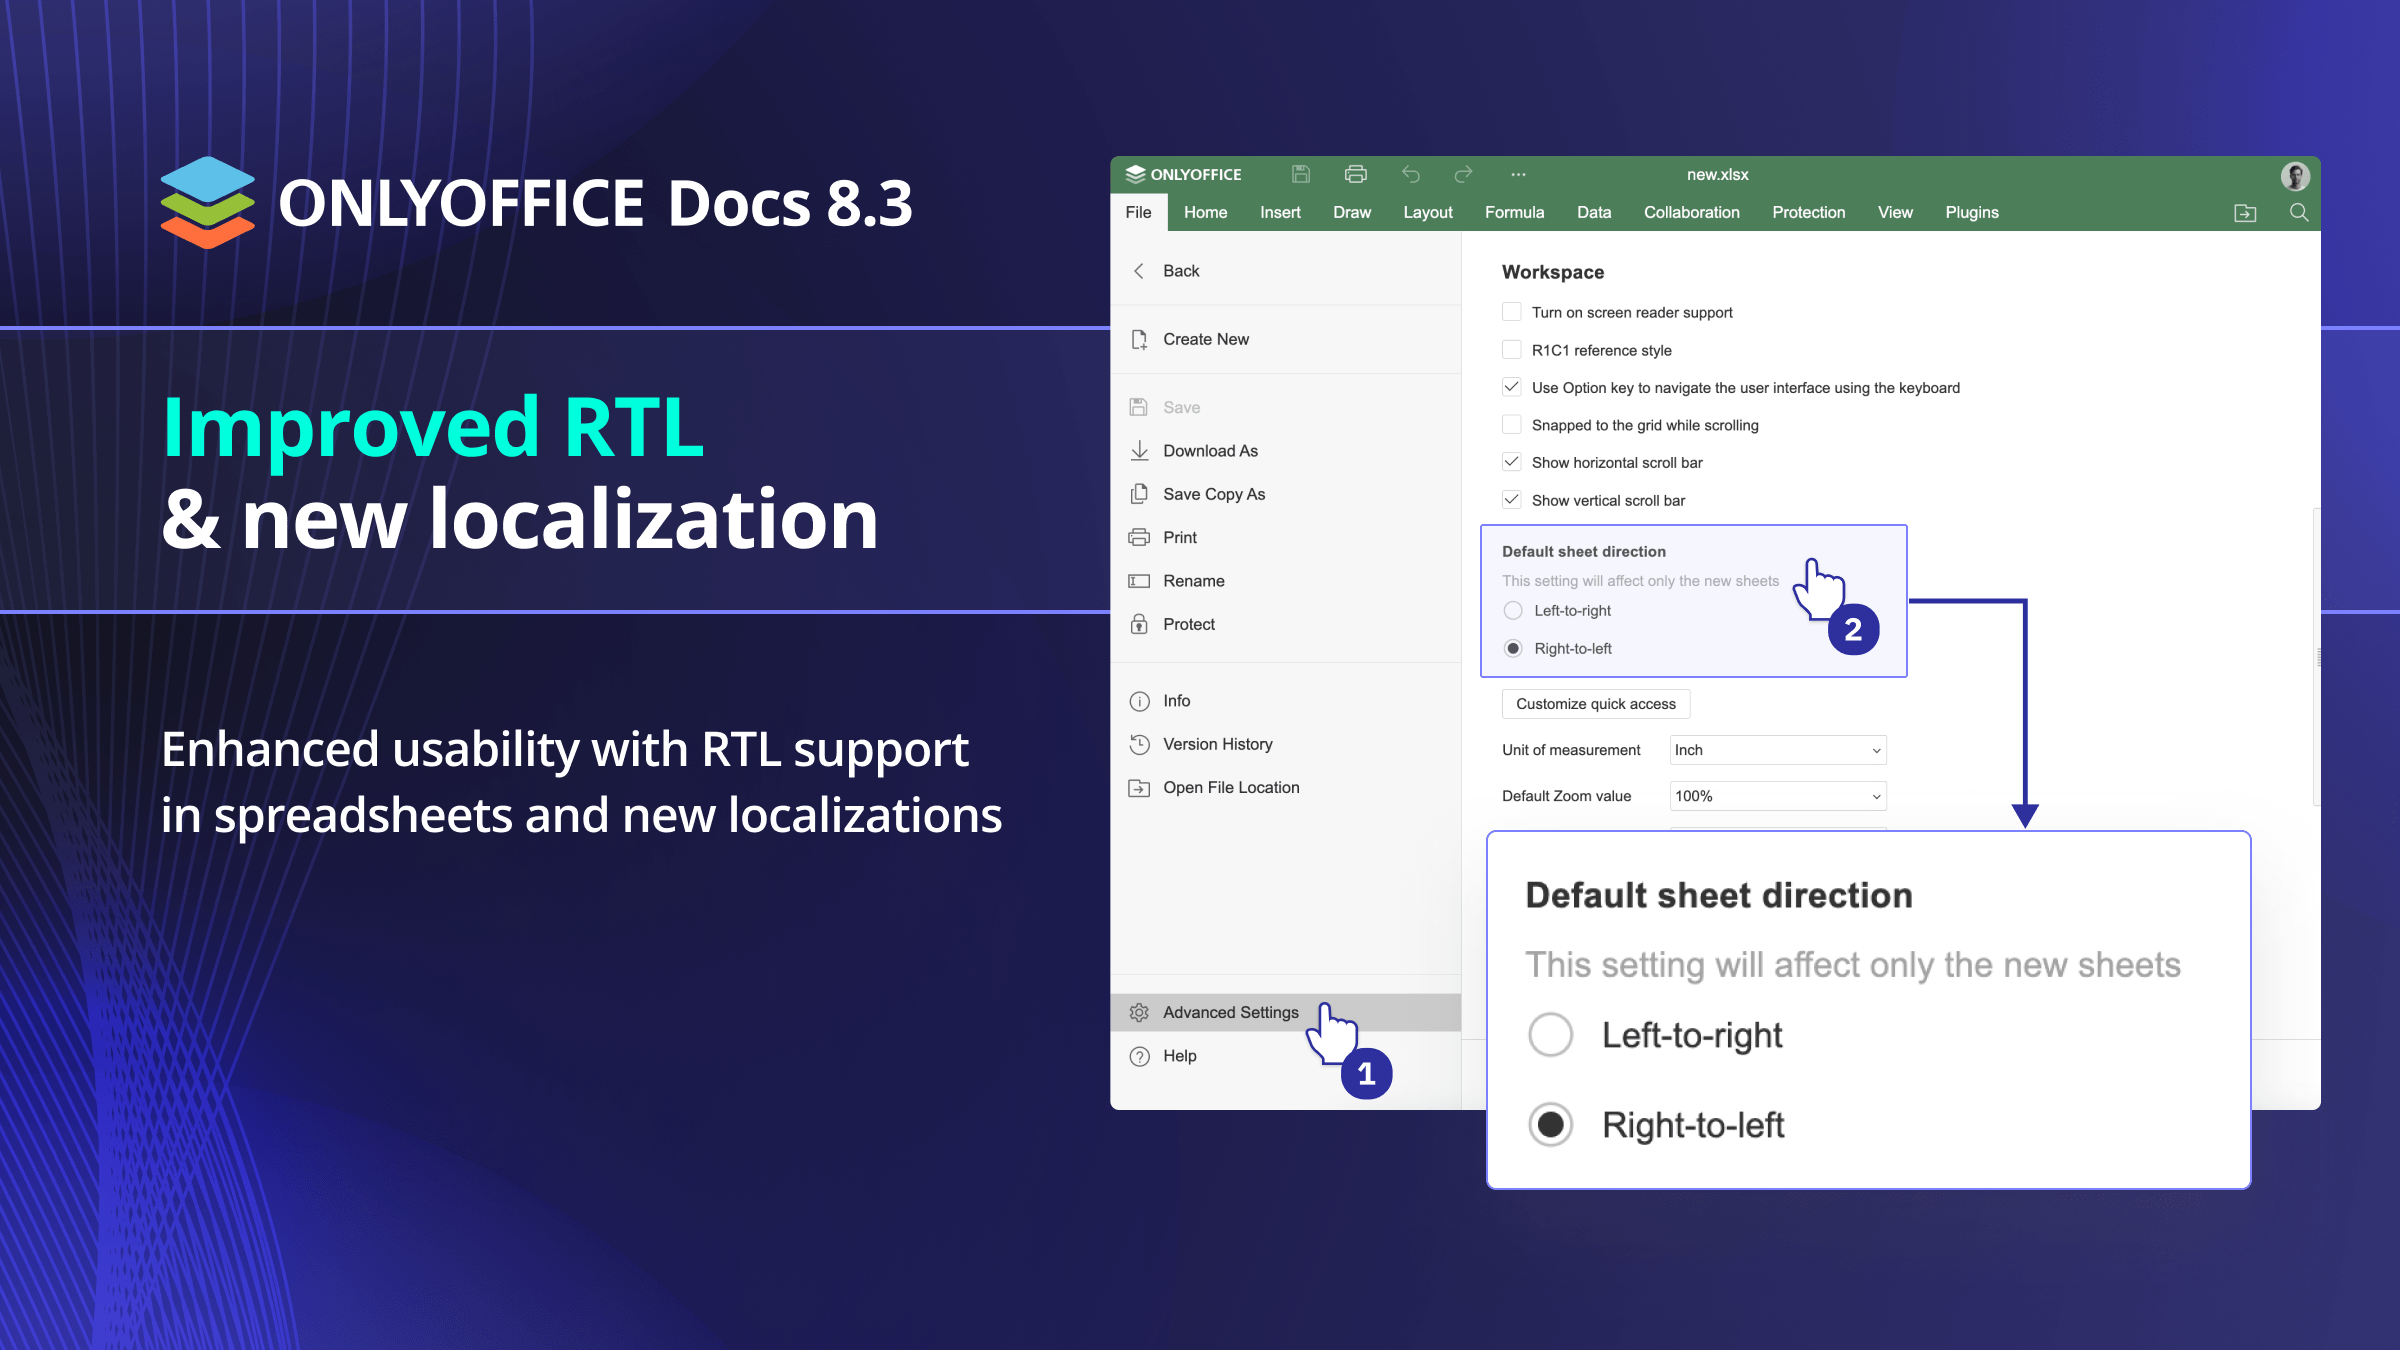Click the vertical scrollbar on settings panel
The image size is (2400, 1350).
pyautogui.click(x=2316, y=656)
